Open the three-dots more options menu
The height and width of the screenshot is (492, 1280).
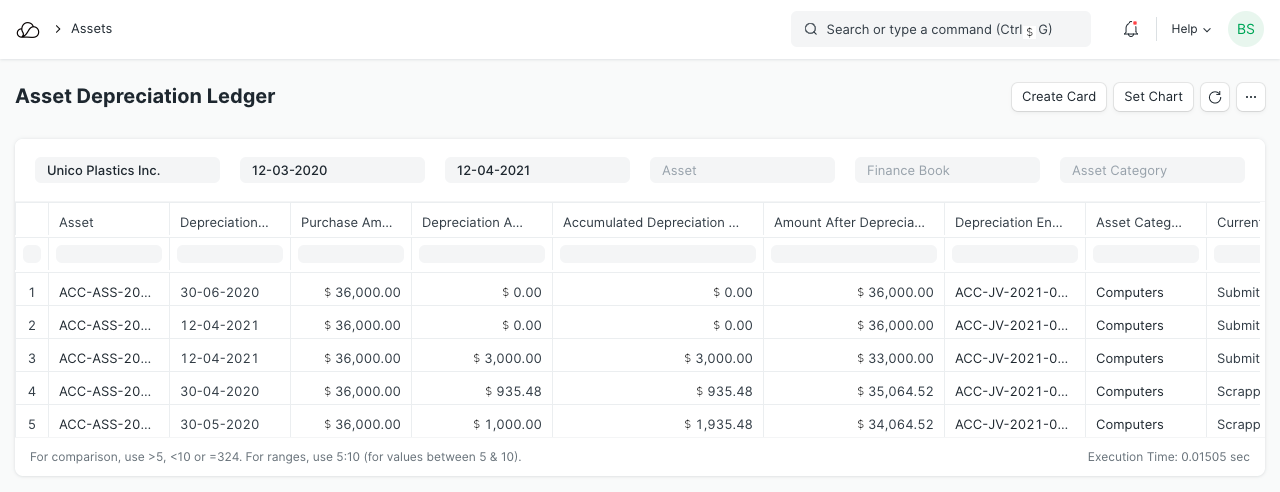point(1251,97)
